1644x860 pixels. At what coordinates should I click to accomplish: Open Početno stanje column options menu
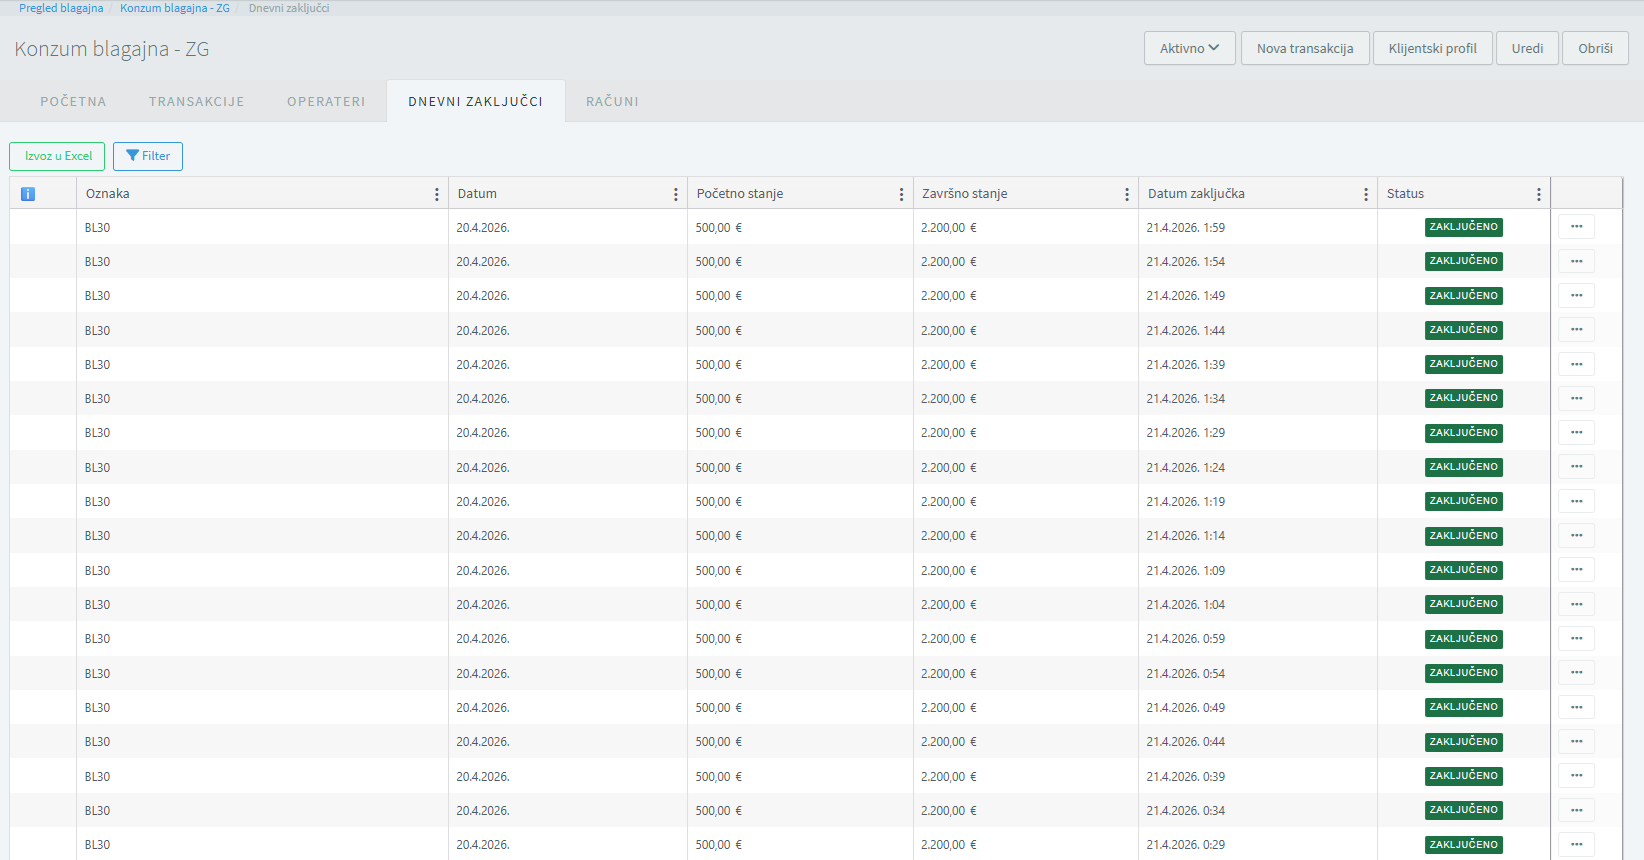pos(901,194)
